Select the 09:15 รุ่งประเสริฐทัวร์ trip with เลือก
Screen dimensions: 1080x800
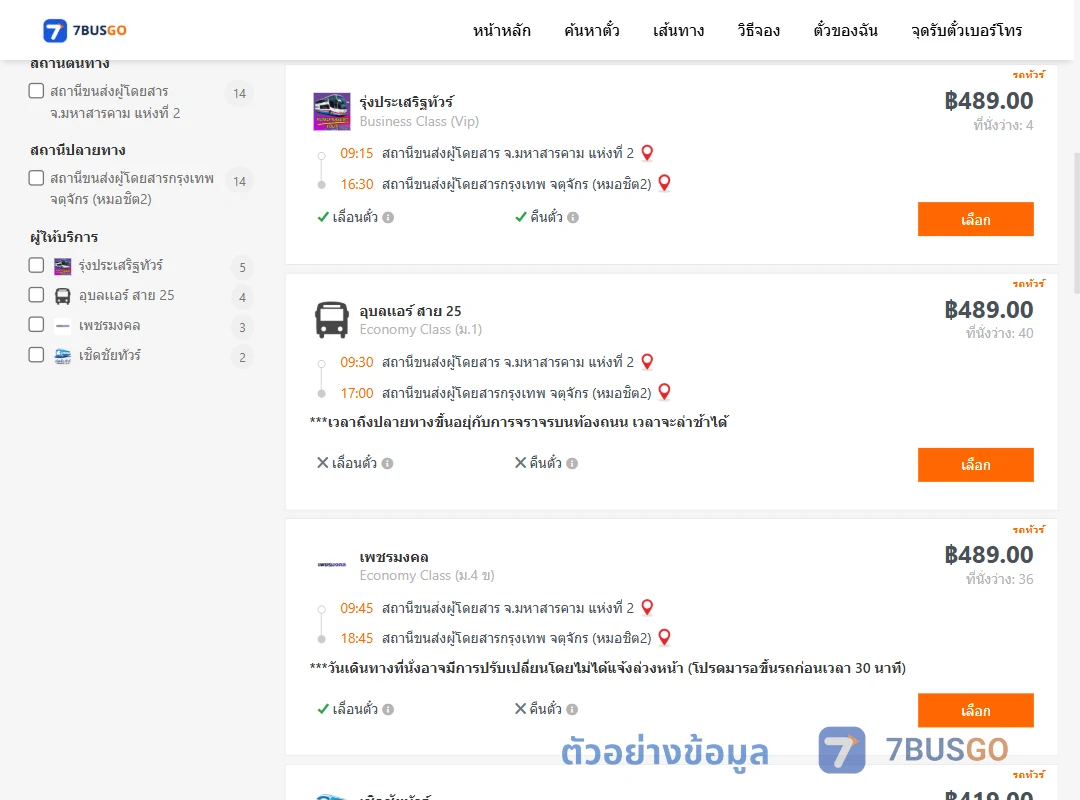coord(975,219)
